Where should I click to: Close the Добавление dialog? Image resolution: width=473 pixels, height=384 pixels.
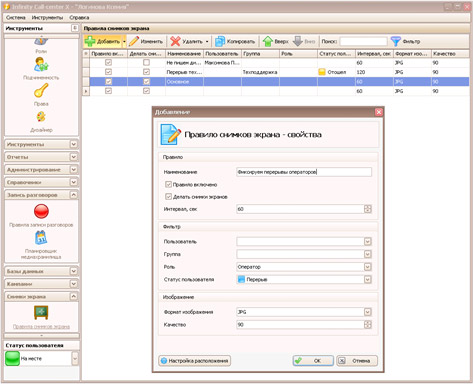379,112
